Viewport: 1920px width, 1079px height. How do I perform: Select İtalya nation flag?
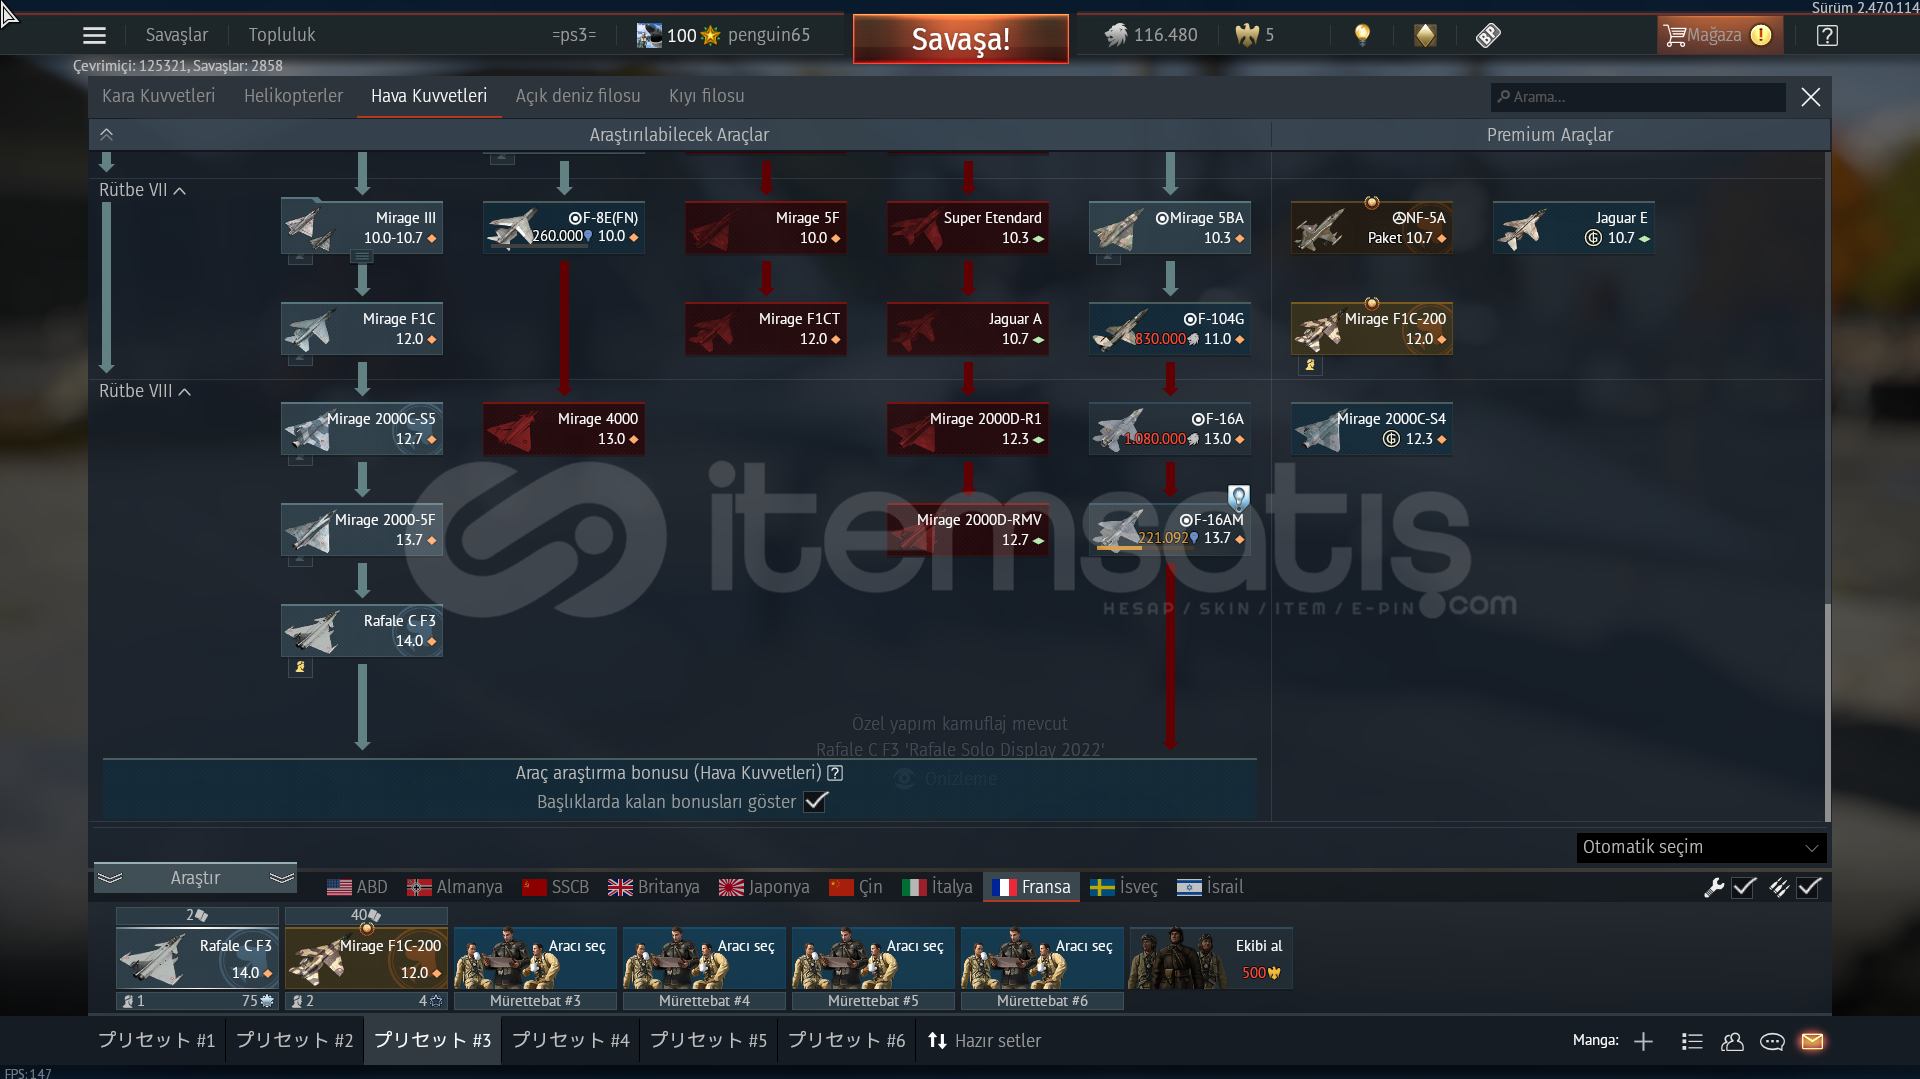937,887
